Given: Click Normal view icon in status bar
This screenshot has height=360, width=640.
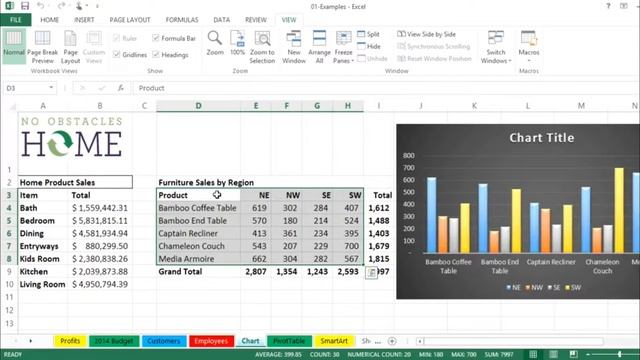Looking at the screenshot, I should (x=533, y=354).
